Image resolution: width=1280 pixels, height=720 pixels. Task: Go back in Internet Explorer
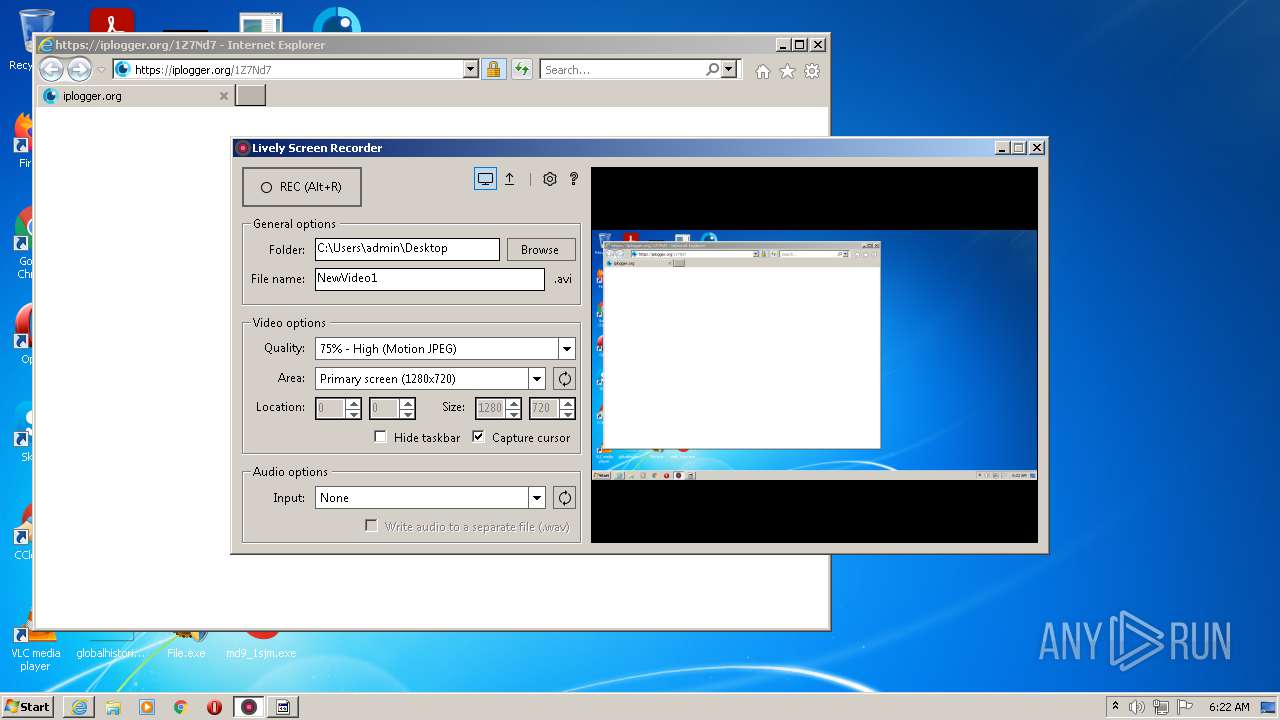[x=51, y=69]
